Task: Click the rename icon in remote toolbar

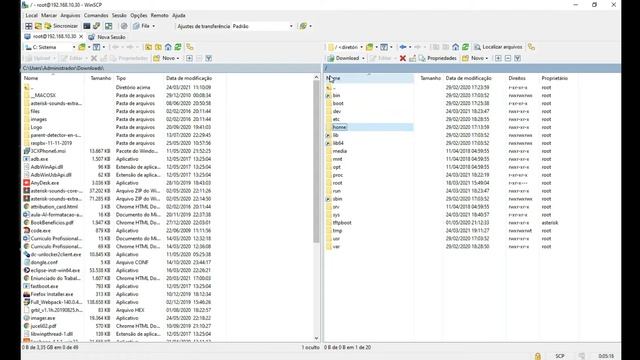Action: tap(413, 58)
